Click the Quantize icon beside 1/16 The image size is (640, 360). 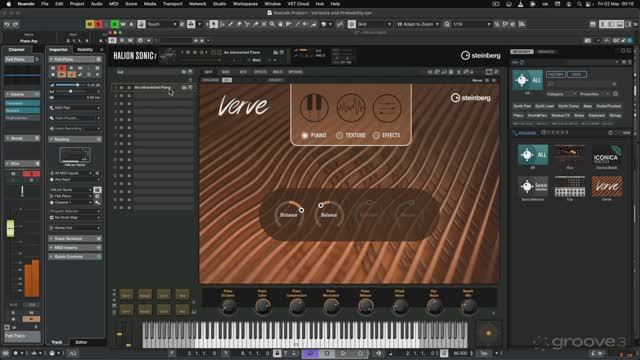point(447,24)
